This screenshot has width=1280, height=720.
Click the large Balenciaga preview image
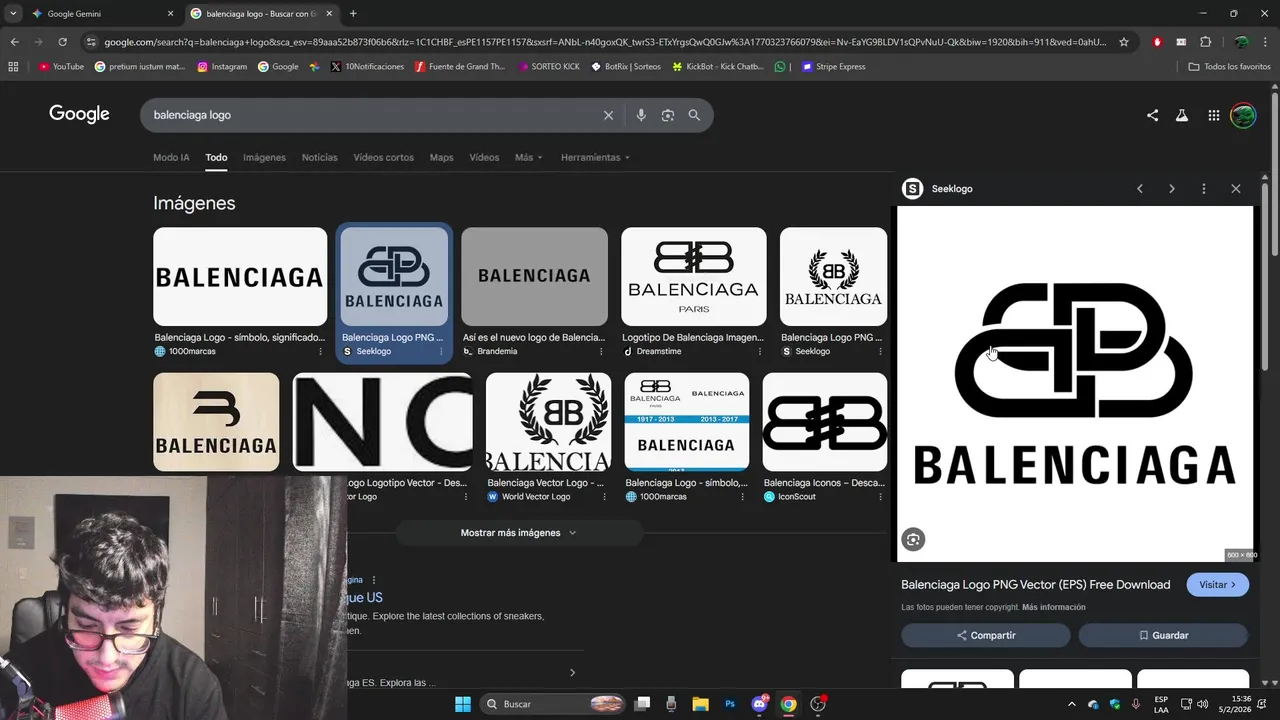(1075, 384)
